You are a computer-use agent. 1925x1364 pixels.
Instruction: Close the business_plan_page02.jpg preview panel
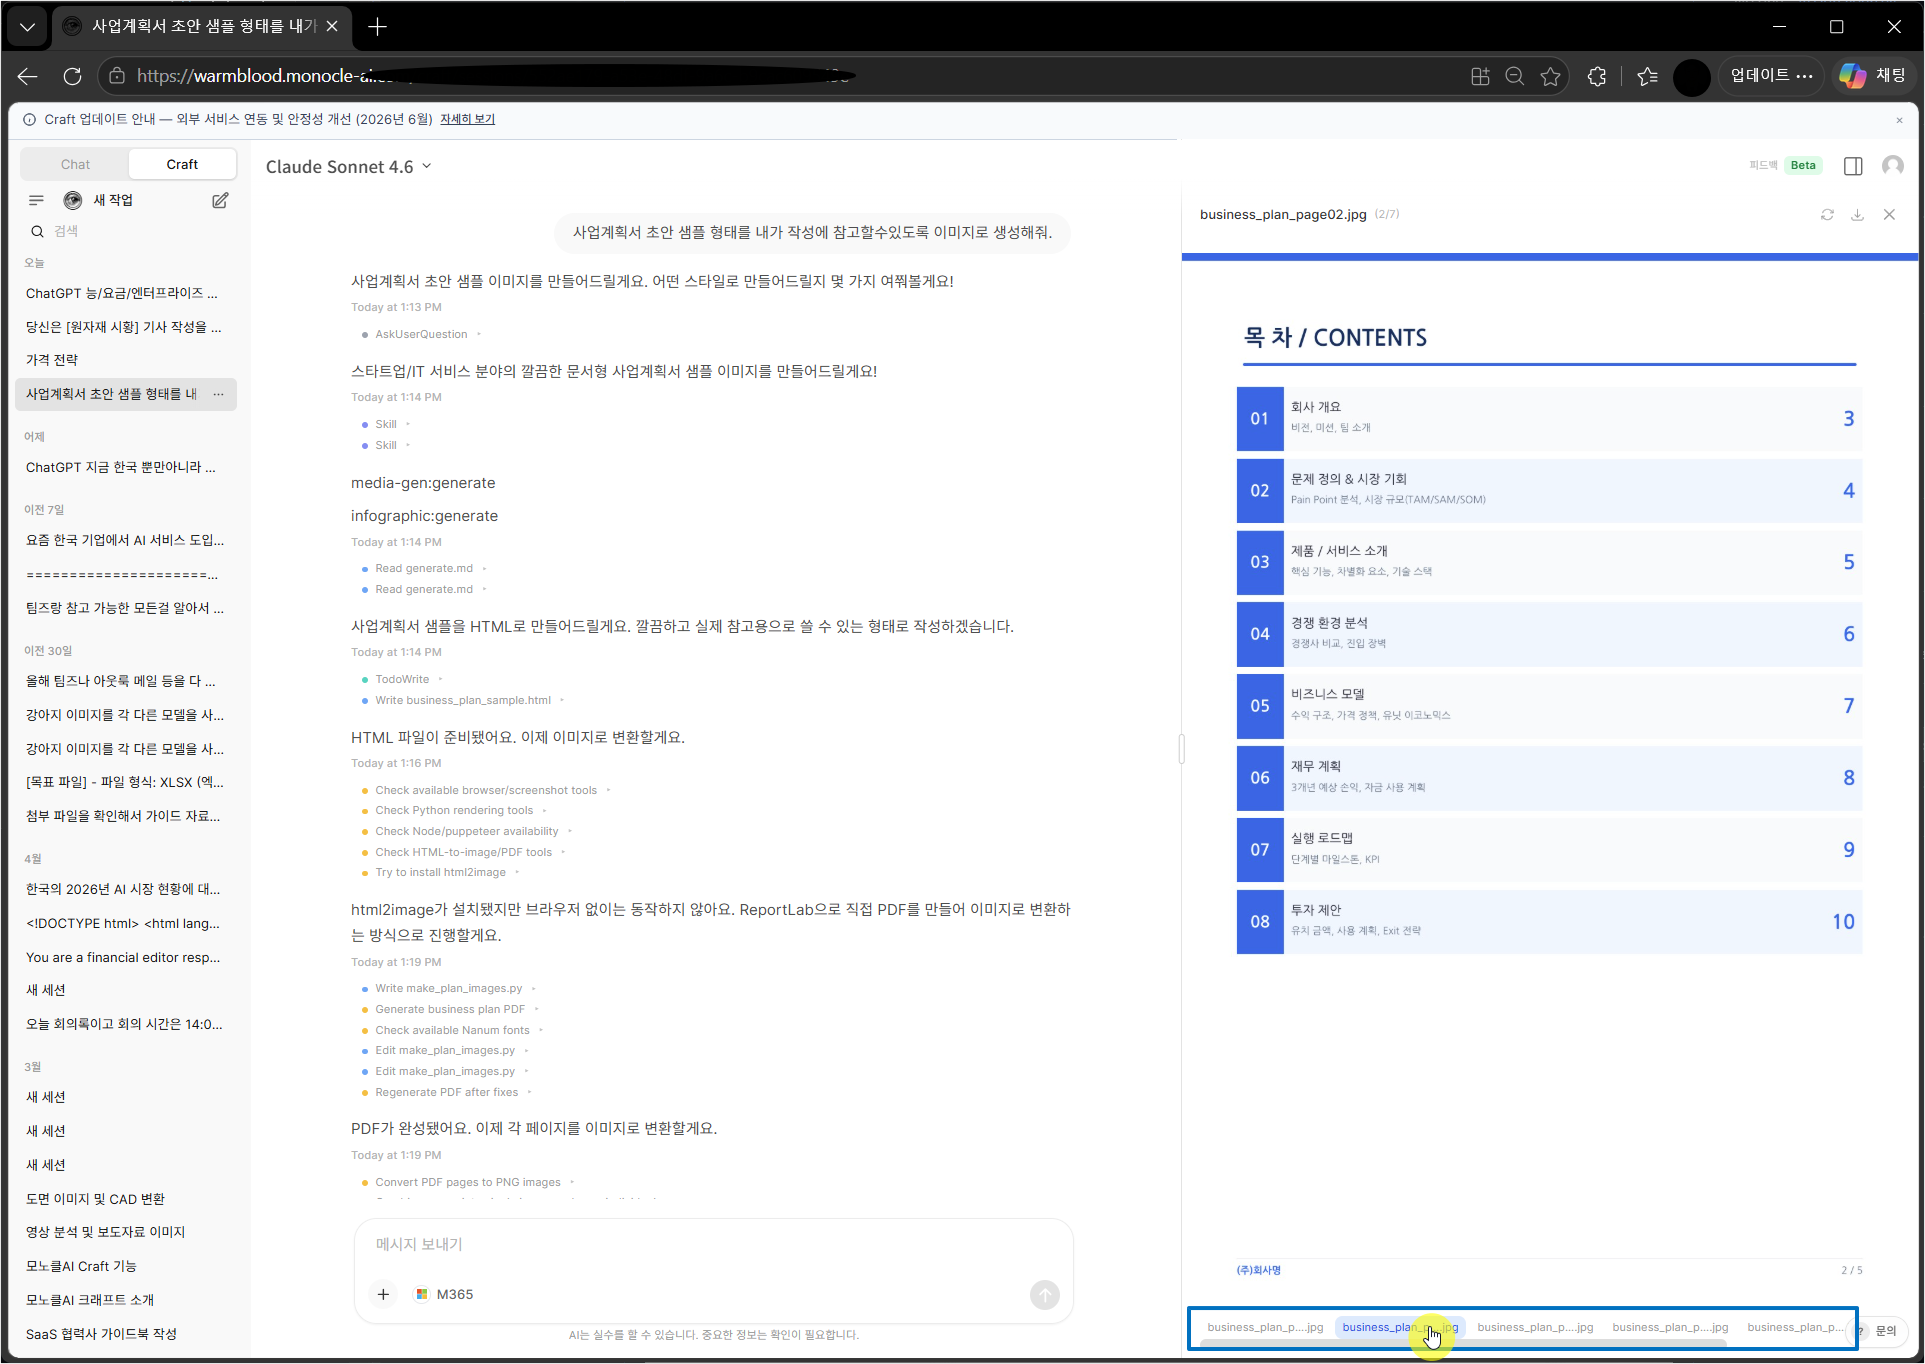coord(1889,215)
